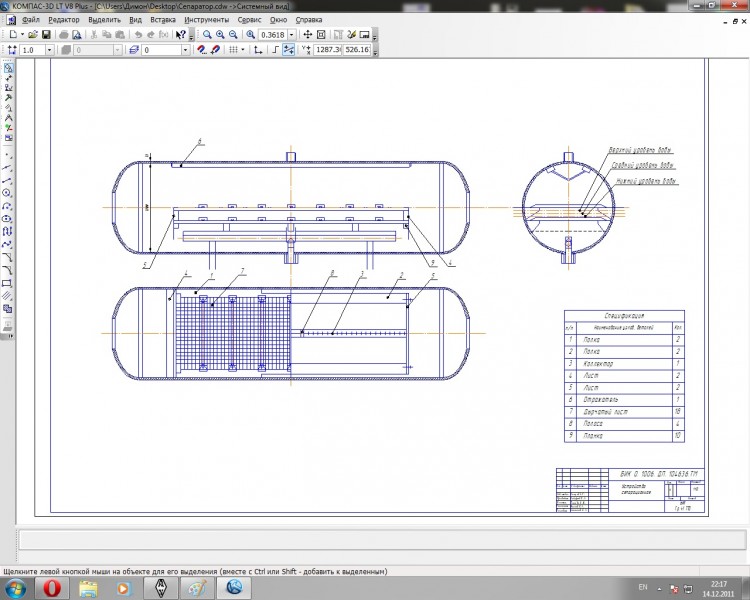Select the Circle tool
Screen dimensions: 750x600
click(x=7, y=193)
